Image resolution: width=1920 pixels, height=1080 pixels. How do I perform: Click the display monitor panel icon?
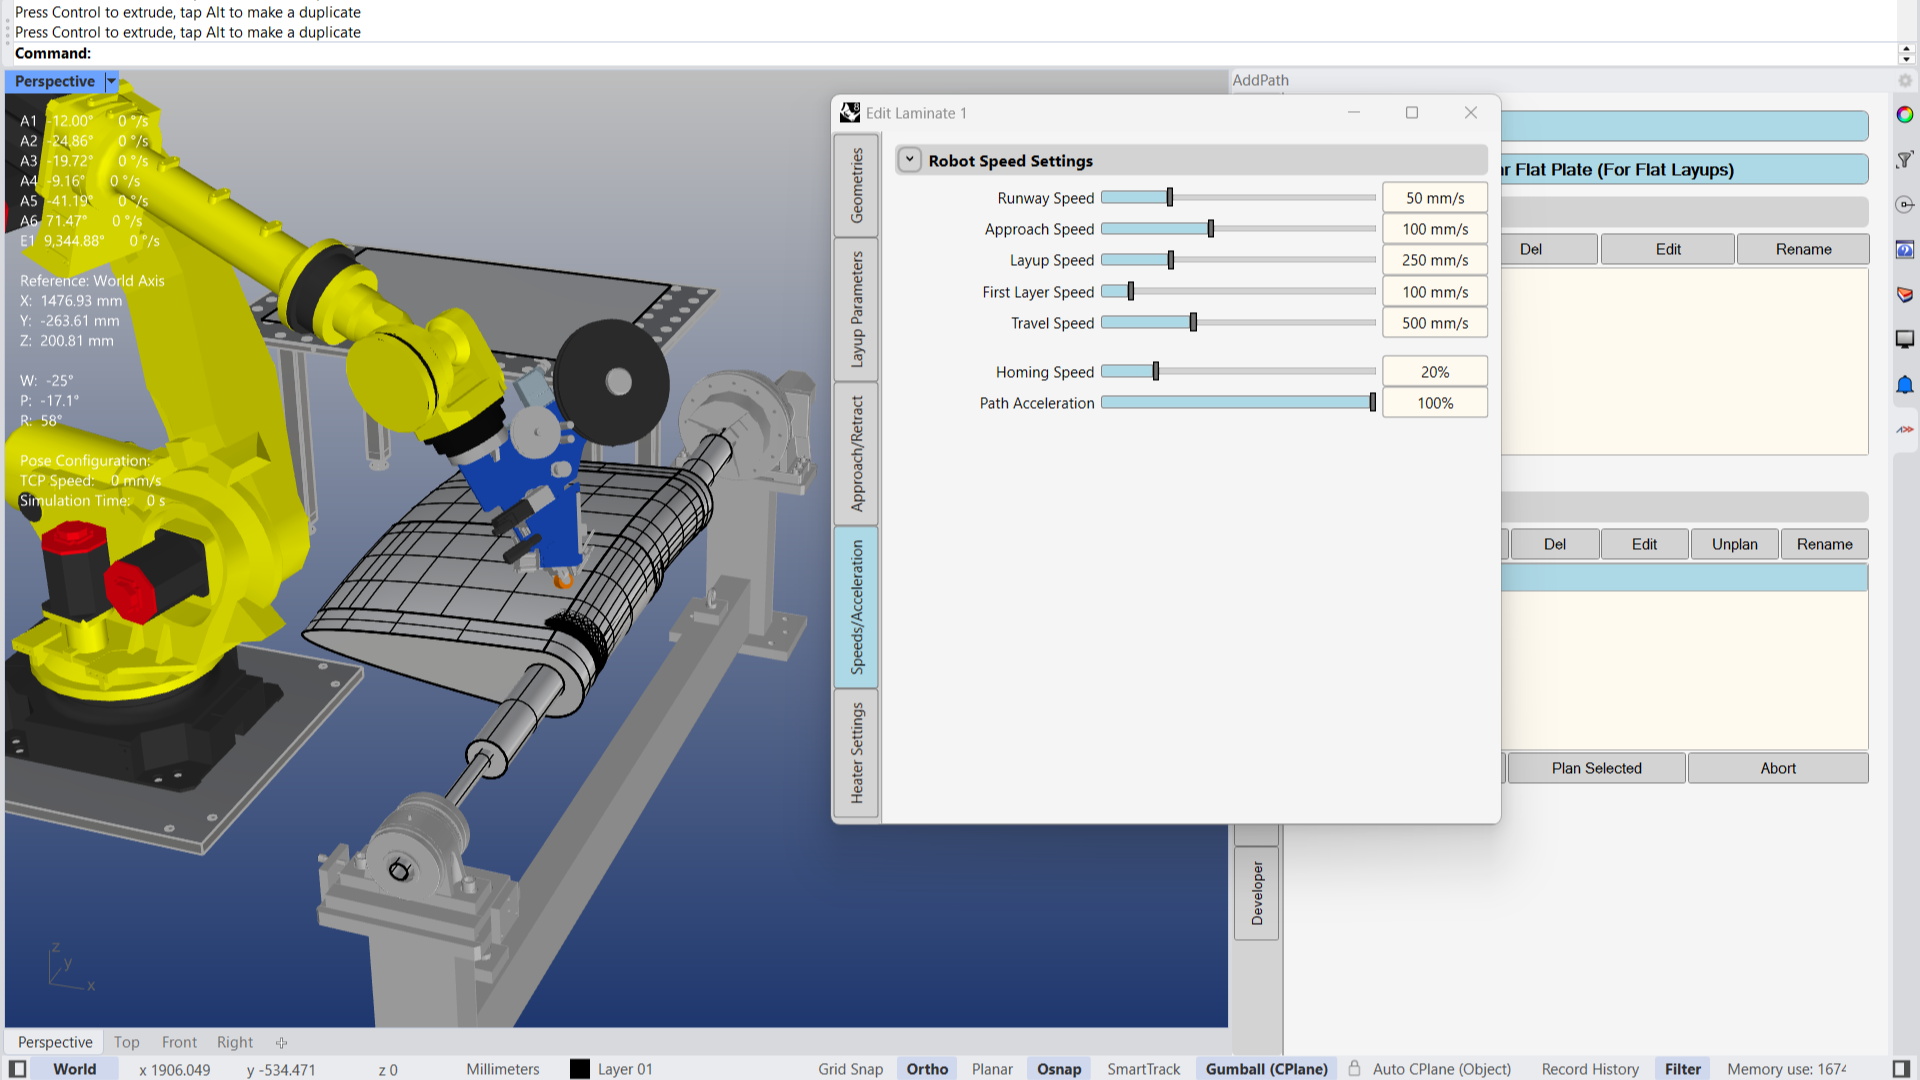(1905, 339)
